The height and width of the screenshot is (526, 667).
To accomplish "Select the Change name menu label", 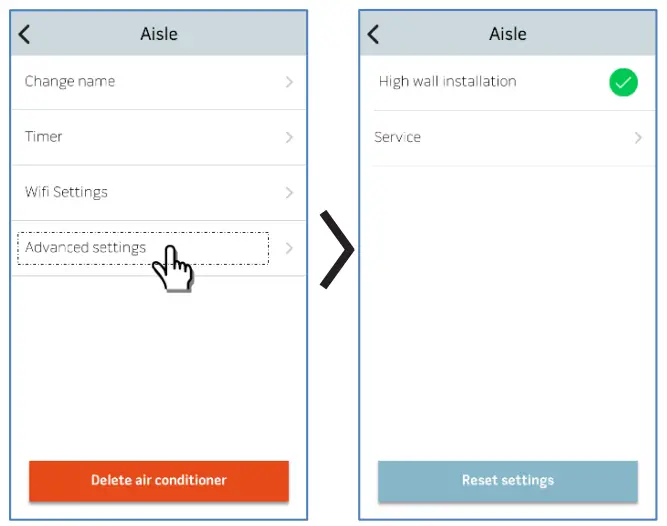I will (x=70, y=81).
